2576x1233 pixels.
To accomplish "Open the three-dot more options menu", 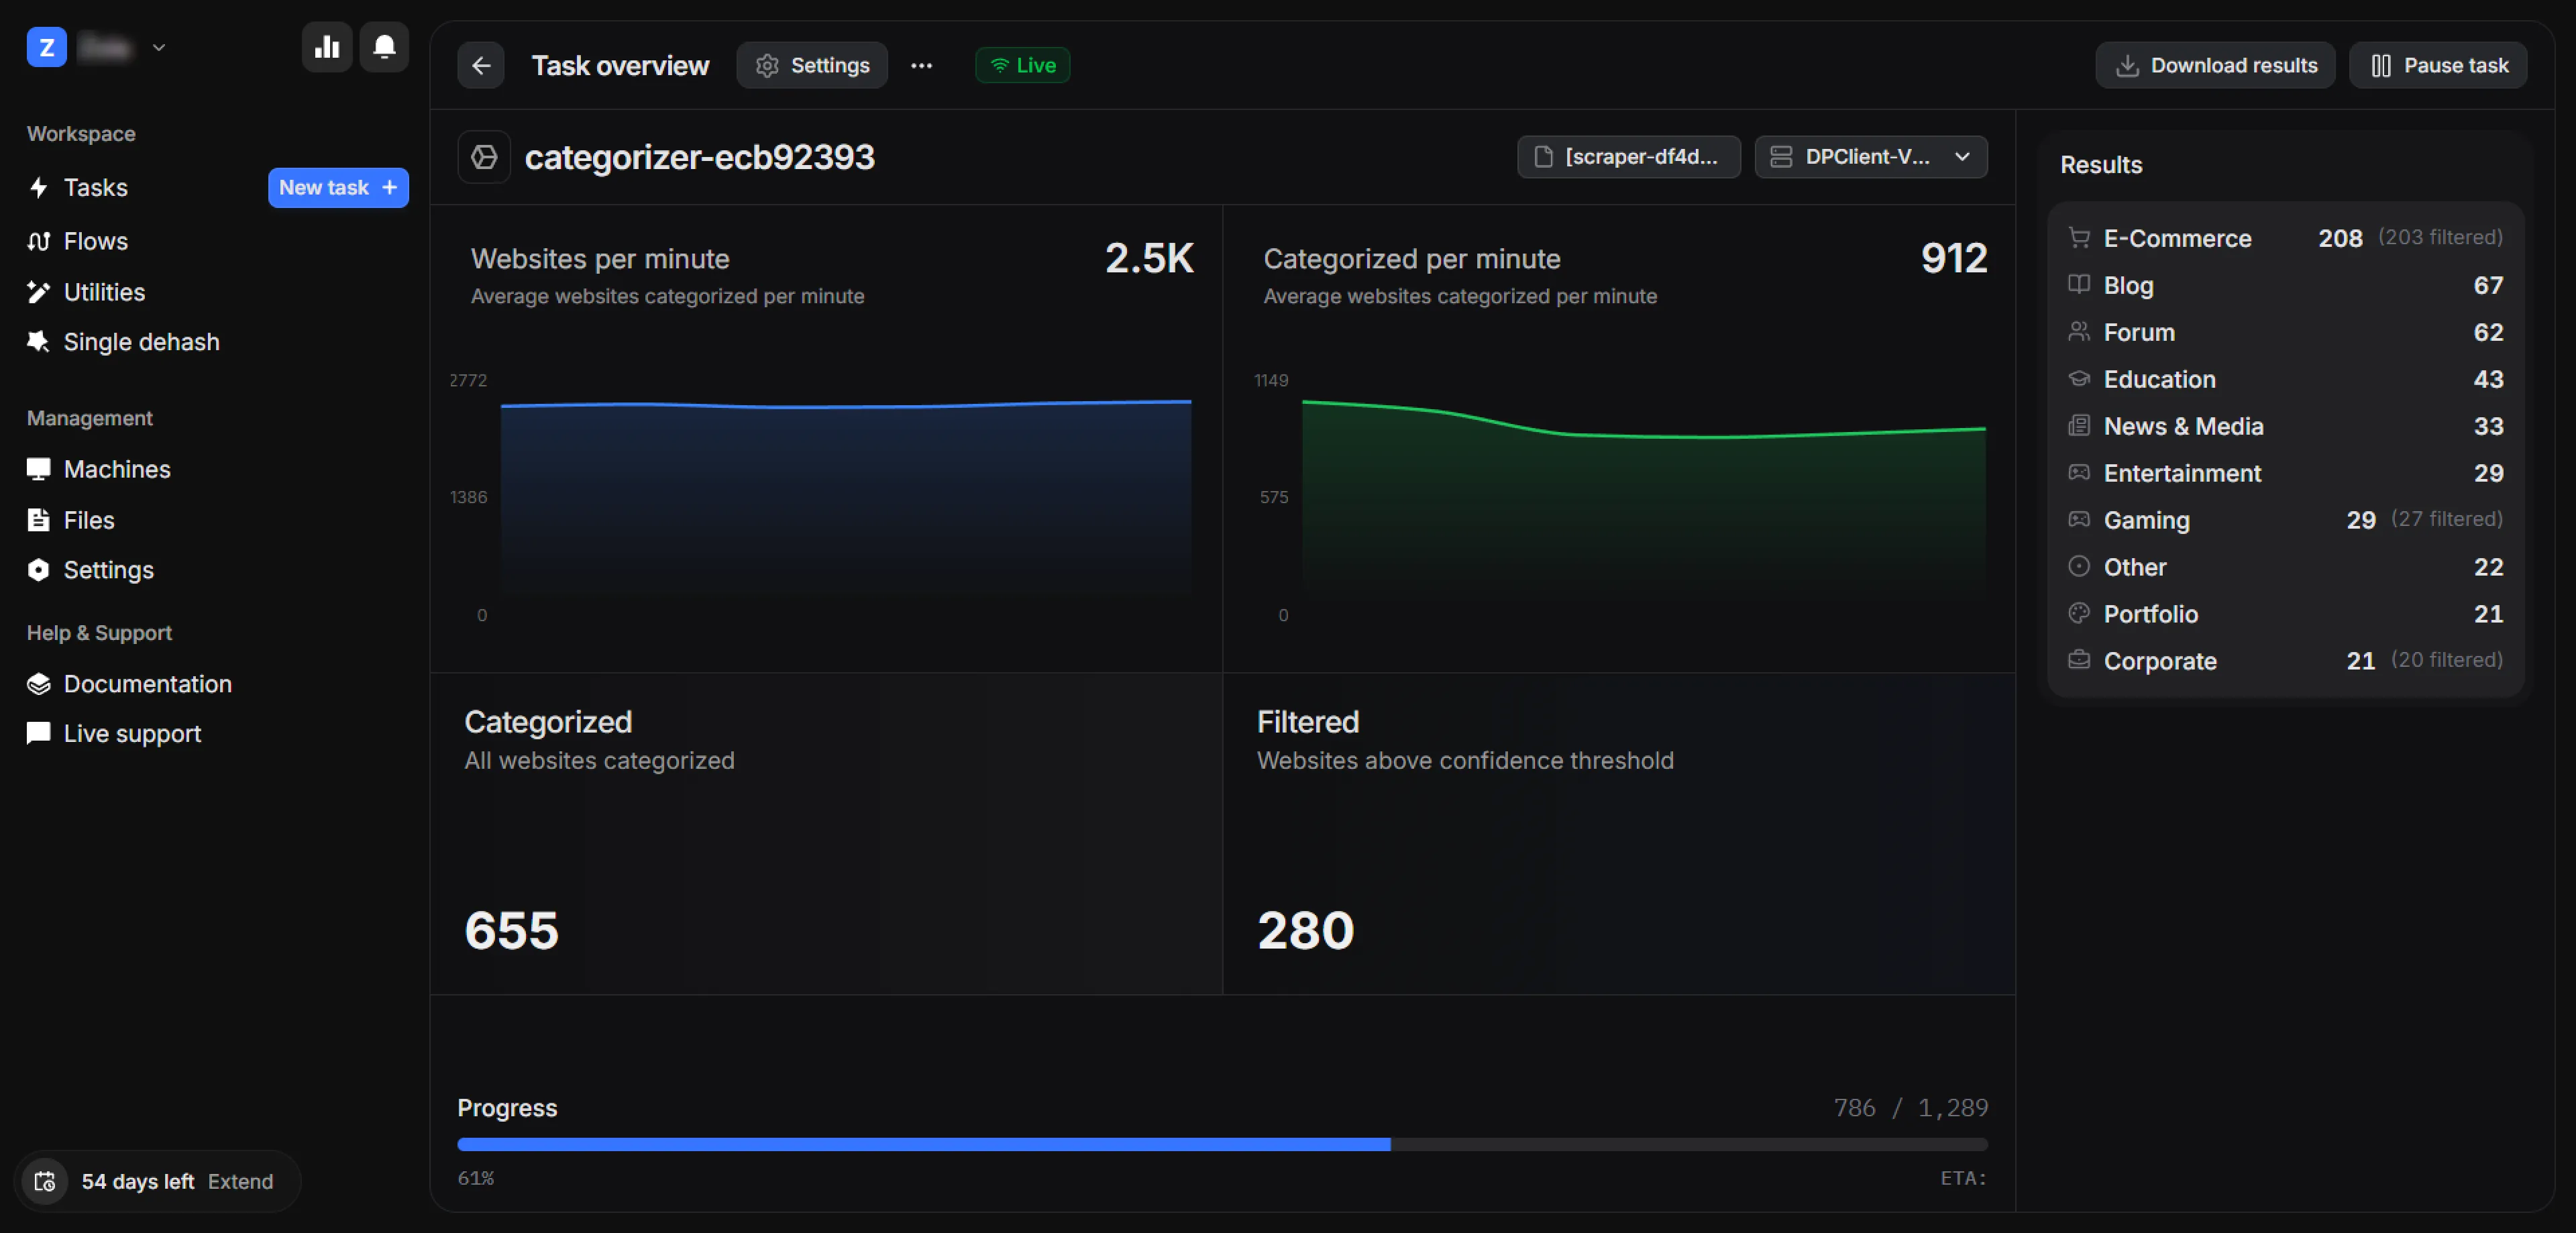I will 921,66.
